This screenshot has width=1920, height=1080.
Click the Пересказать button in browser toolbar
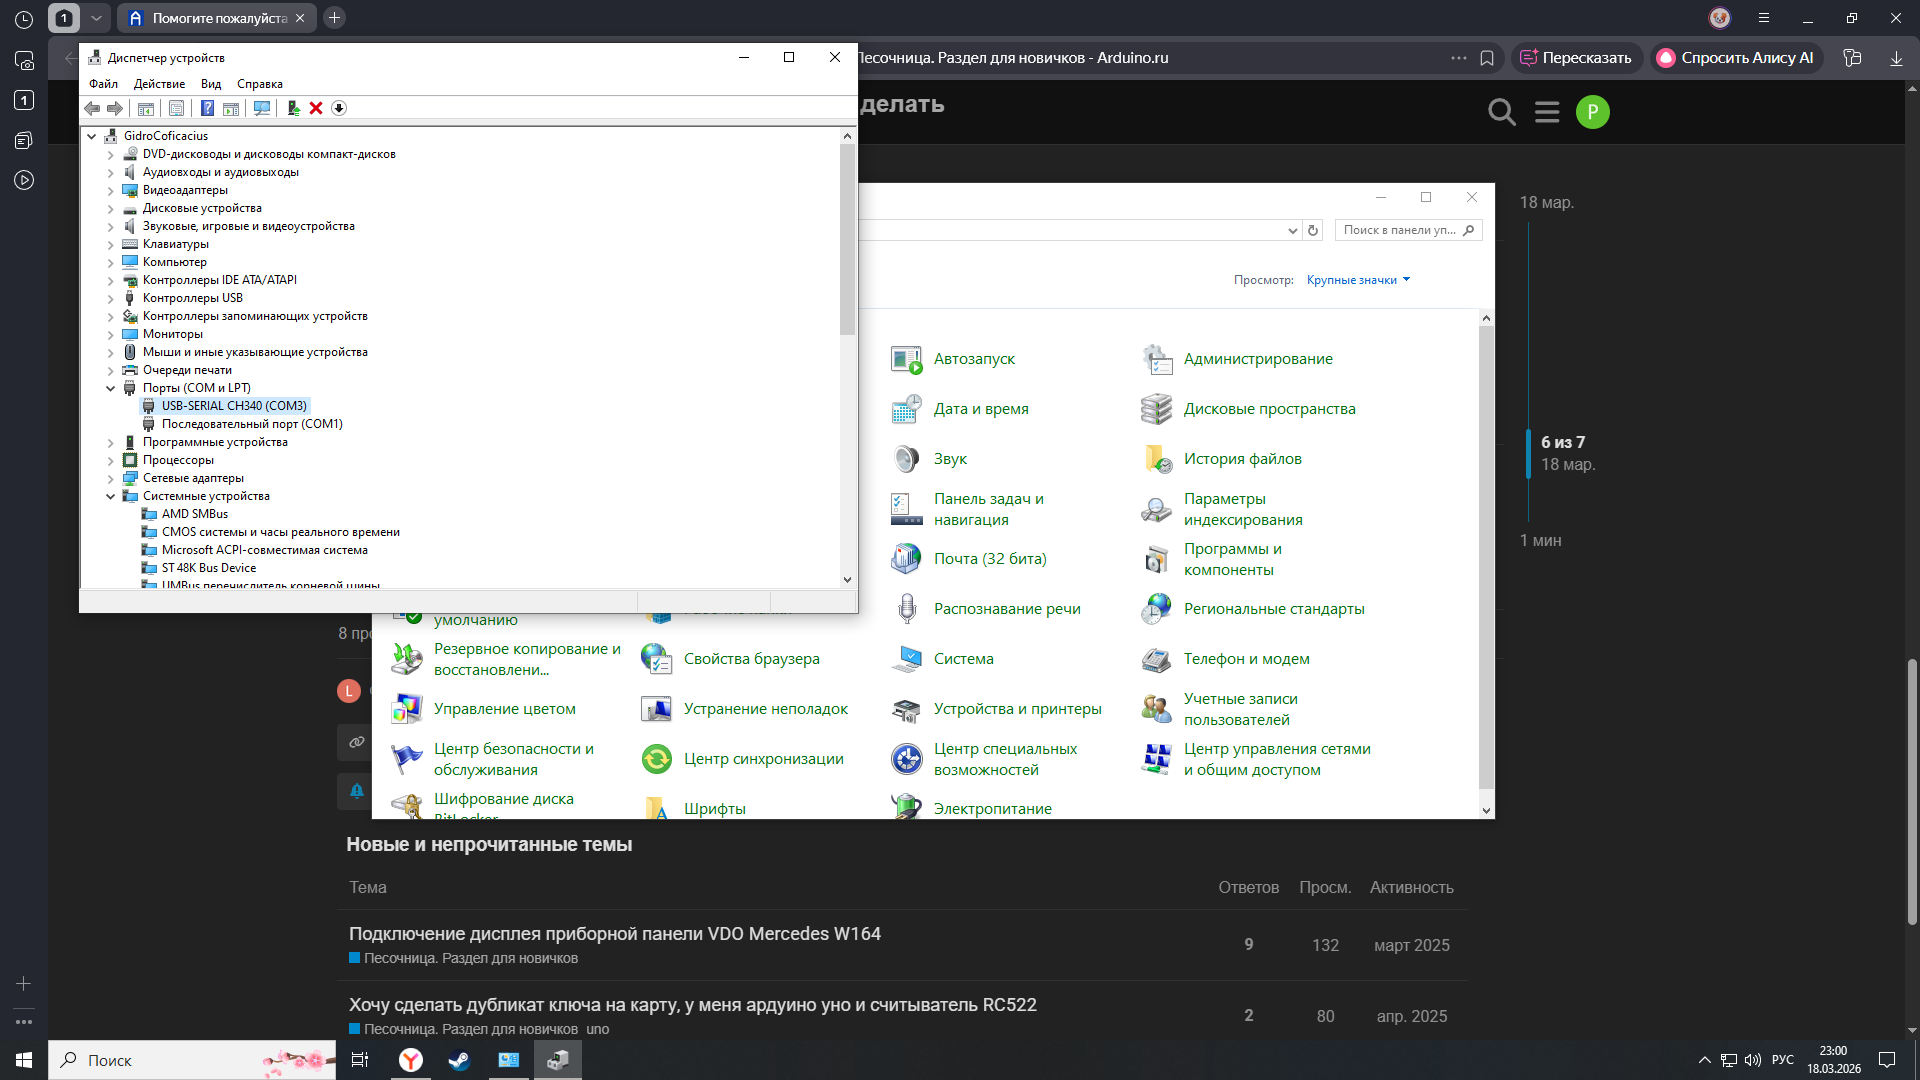1576,58
